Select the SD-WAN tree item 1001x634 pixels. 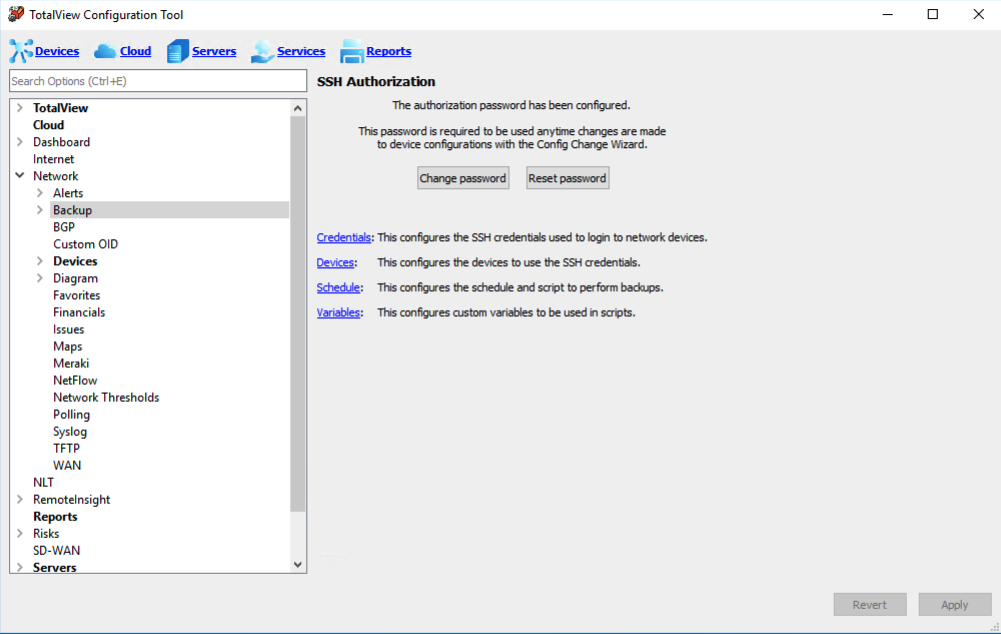click(57, 550)
